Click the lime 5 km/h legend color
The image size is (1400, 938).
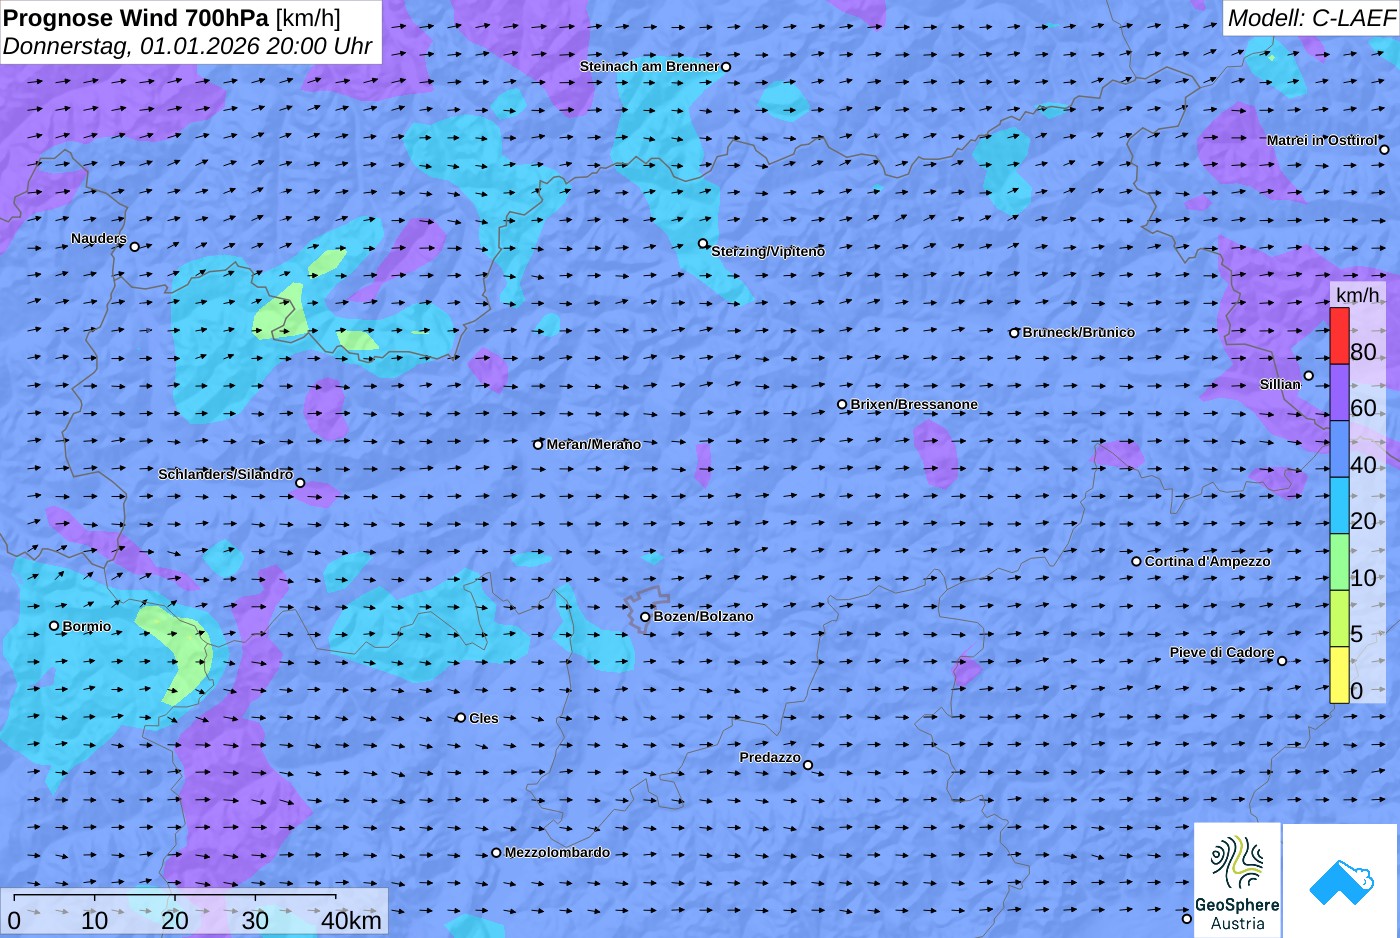point(1339,618)
